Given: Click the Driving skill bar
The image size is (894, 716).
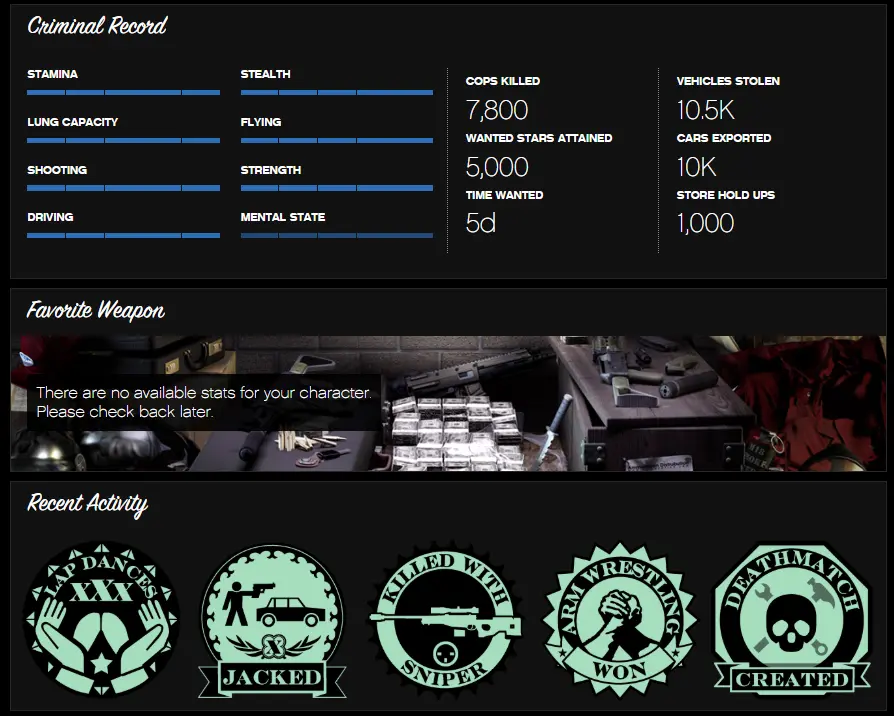Looking at the screenshot, I should pos(123,236).
